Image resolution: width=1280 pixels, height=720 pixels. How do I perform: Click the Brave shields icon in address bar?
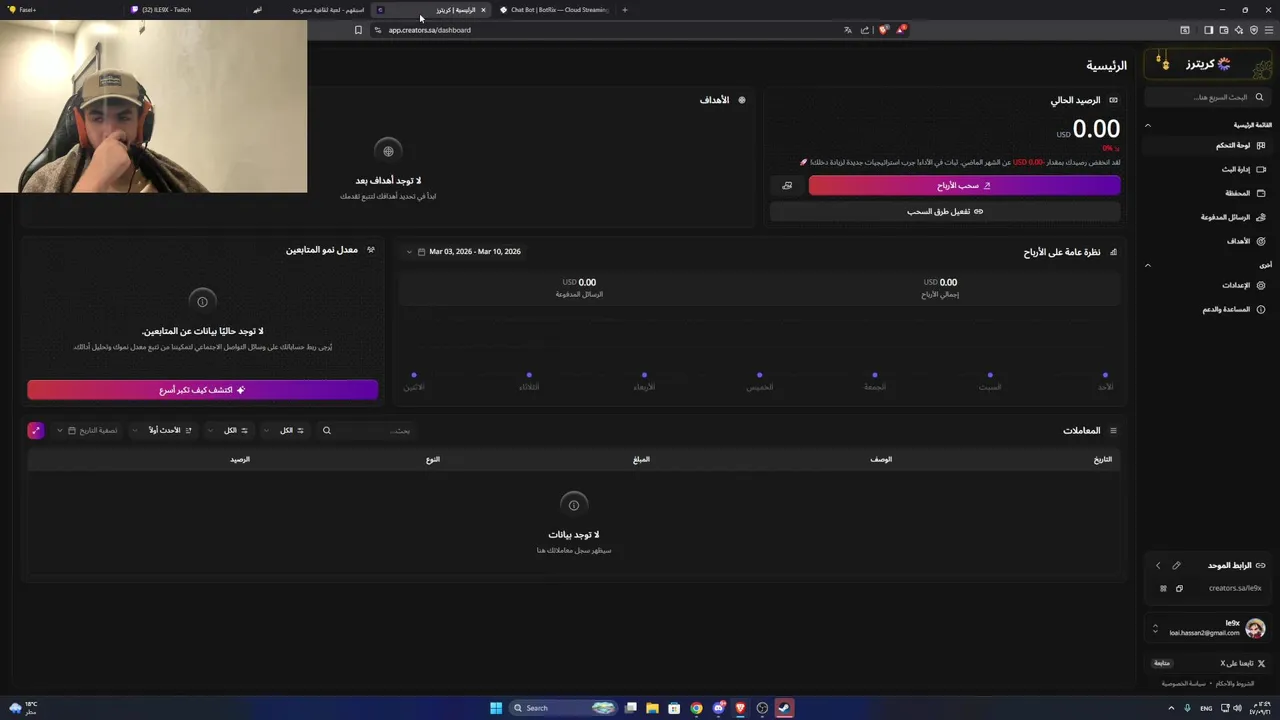coord(883,30)
